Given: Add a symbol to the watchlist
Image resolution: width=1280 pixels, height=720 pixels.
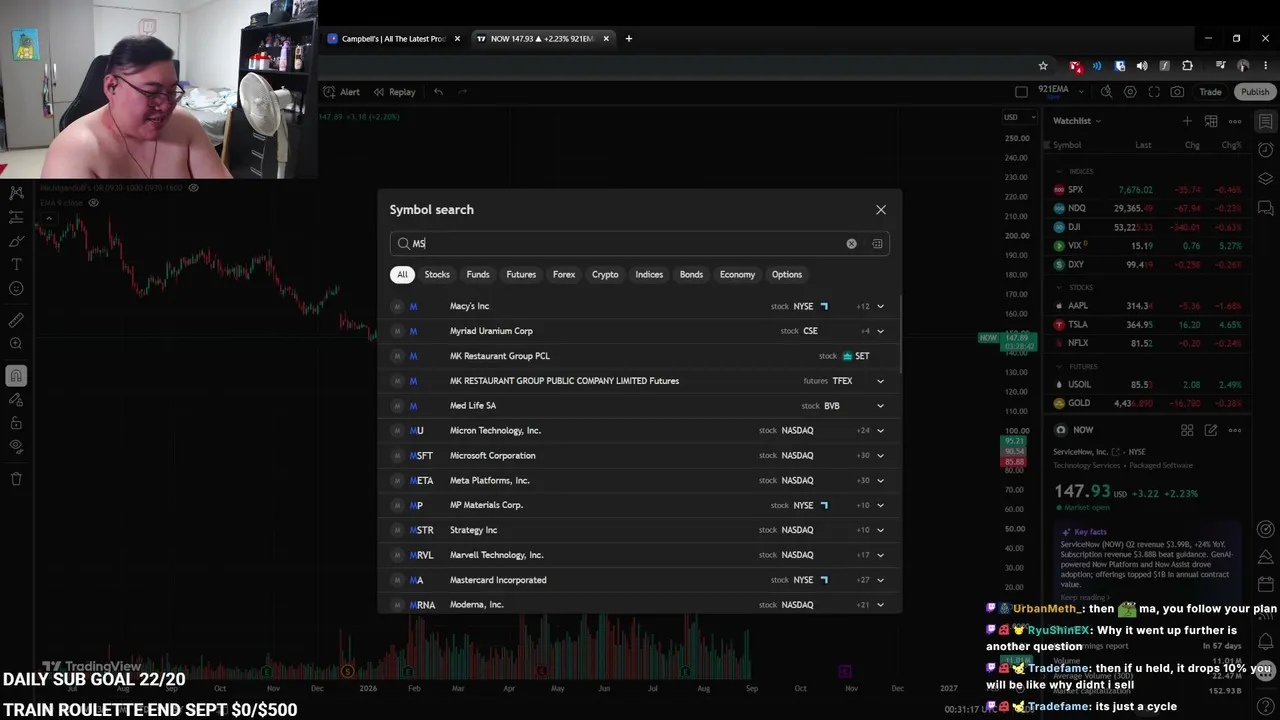Looking at the screenshot, I should click(x=1187, y=121).
